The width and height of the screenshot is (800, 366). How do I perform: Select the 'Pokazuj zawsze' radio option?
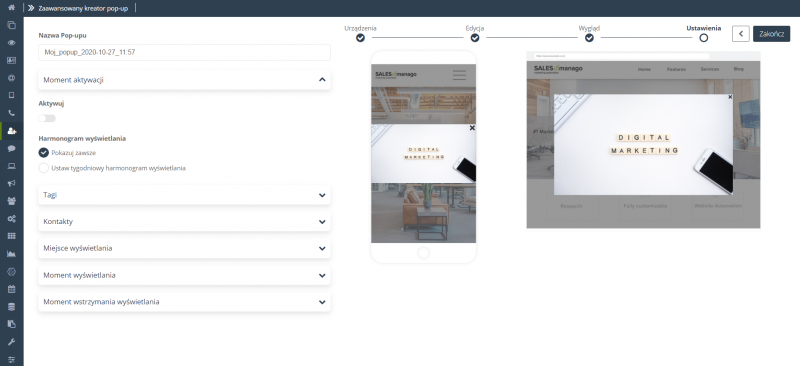coord(43,153)
